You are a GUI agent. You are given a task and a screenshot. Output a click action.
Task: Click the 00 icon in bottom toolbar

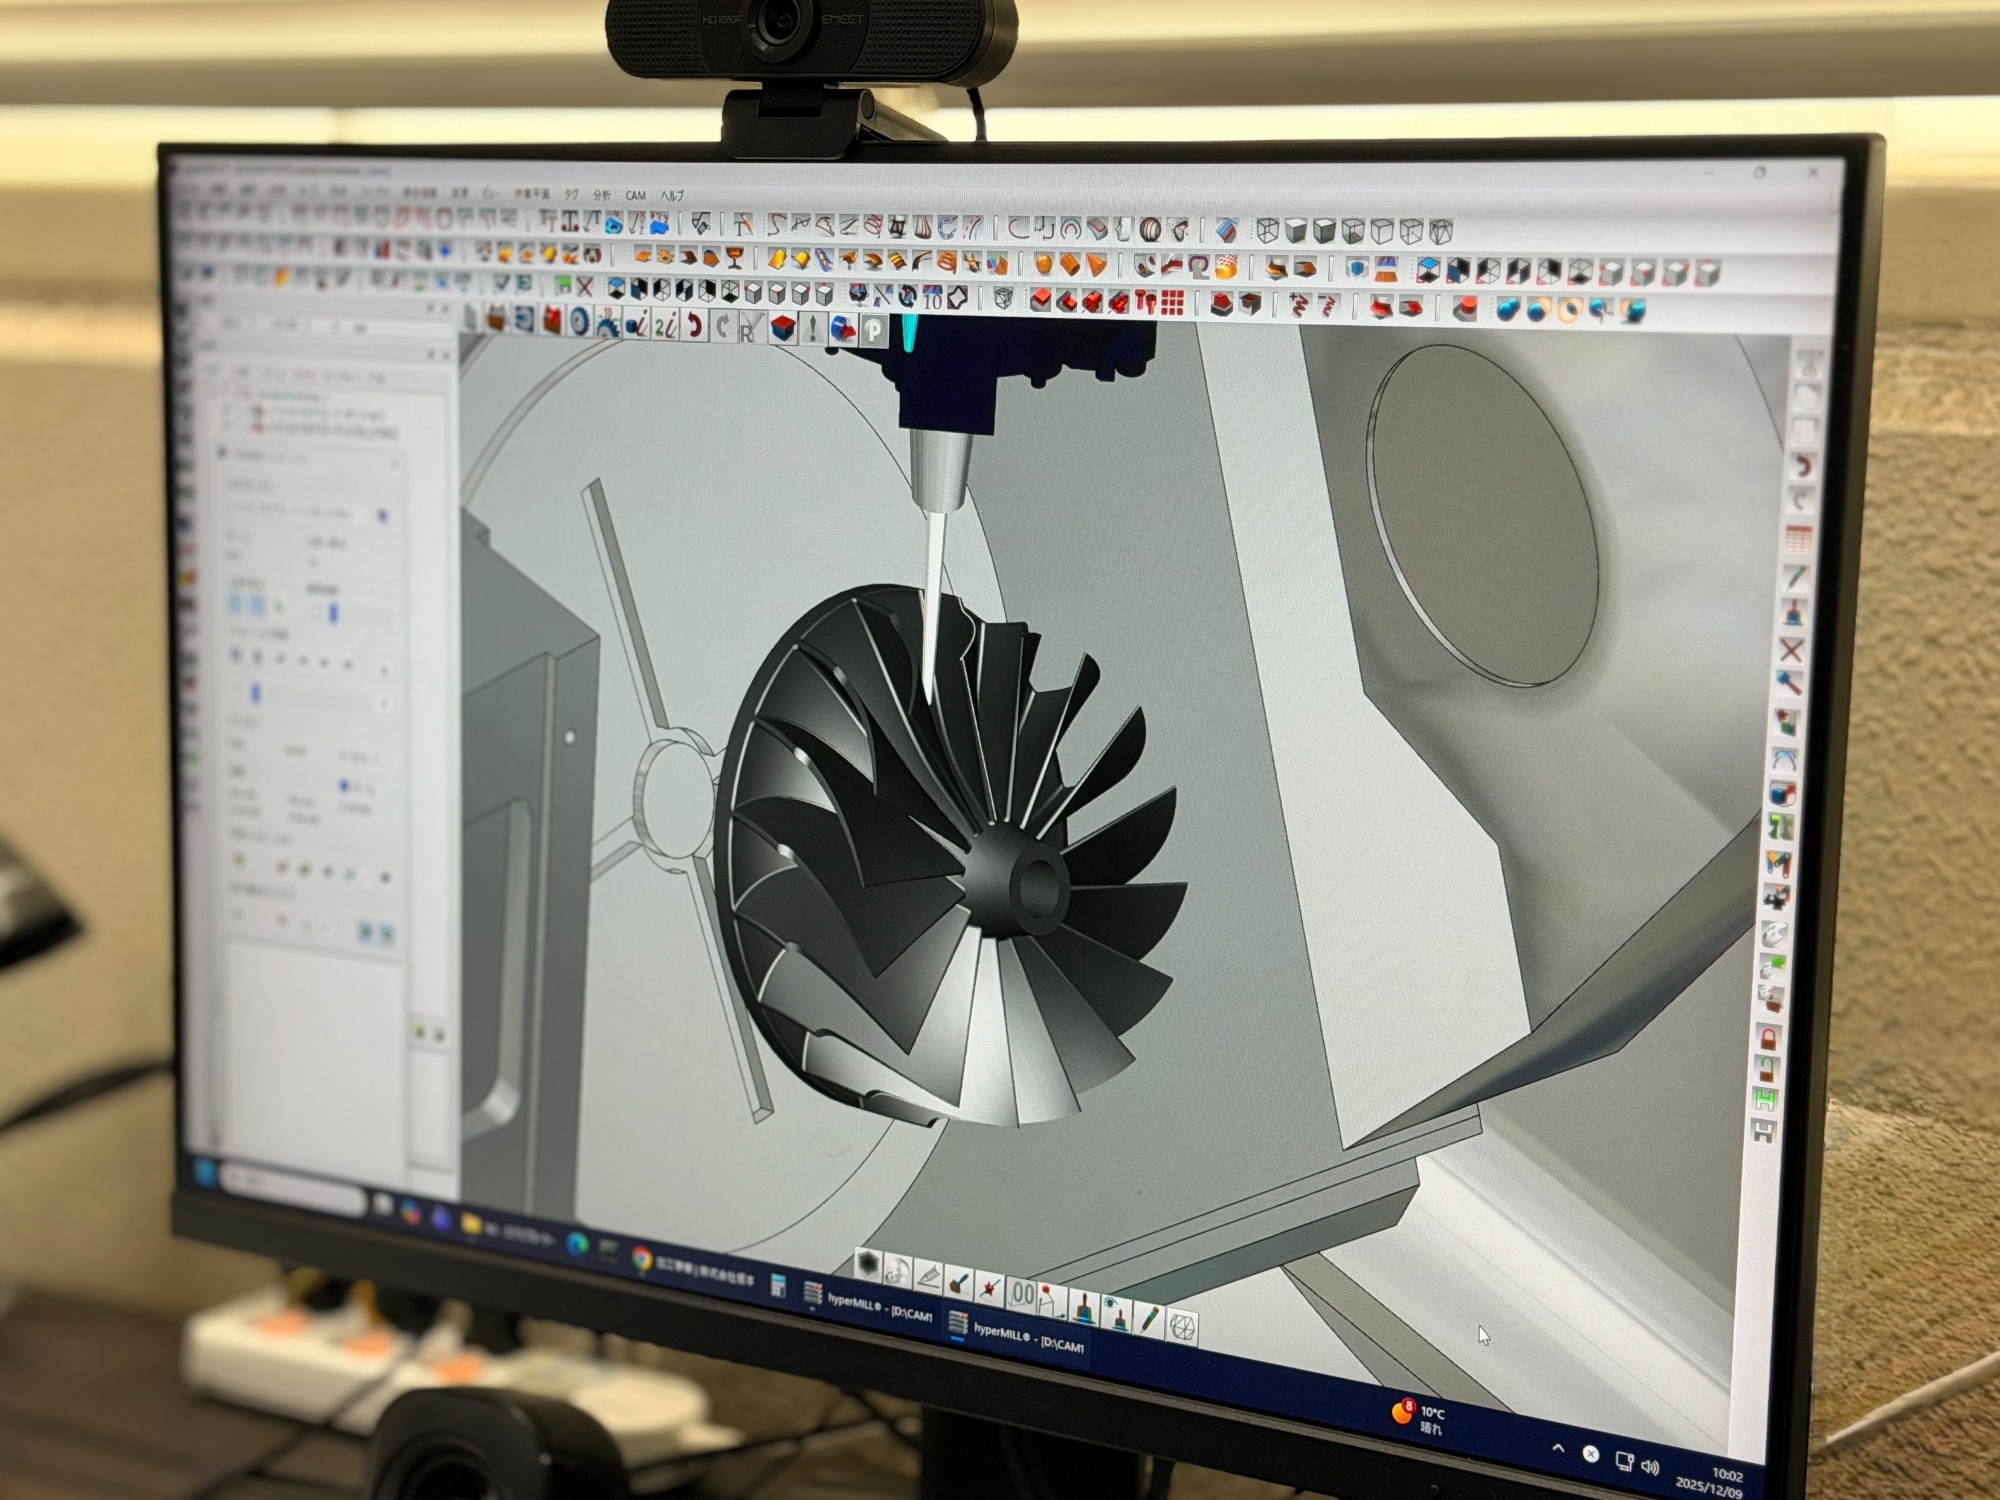1021,1295
